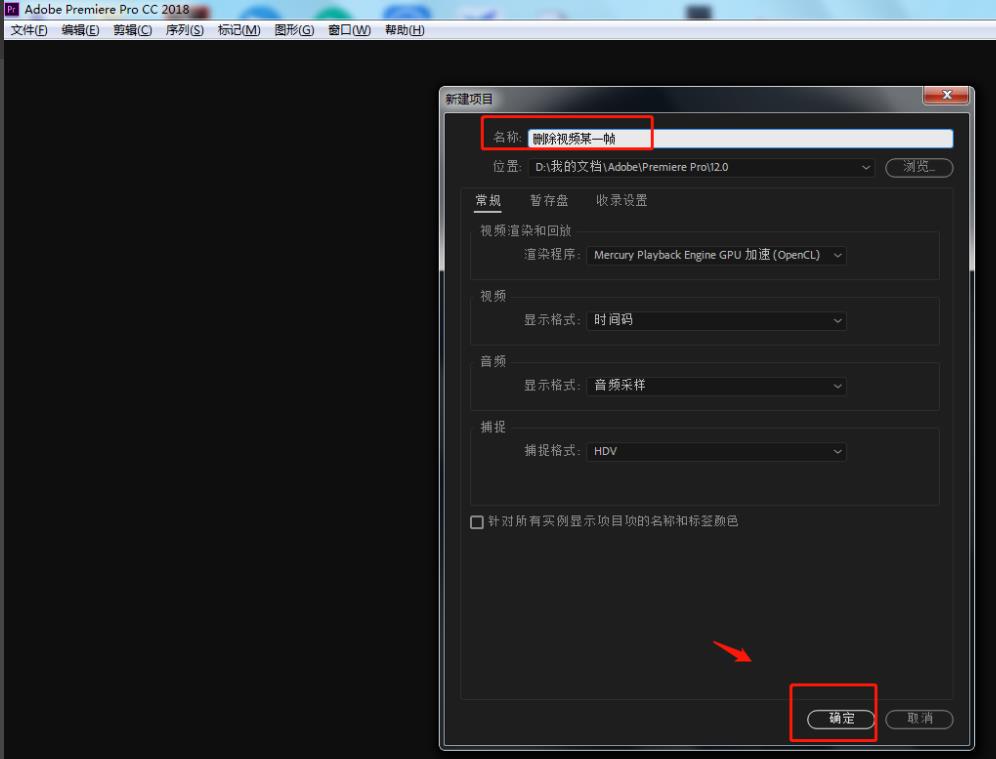Enable 针对所有实例显示项目项的名称和标签颜色 checkbox

click(x=477, y=521)
